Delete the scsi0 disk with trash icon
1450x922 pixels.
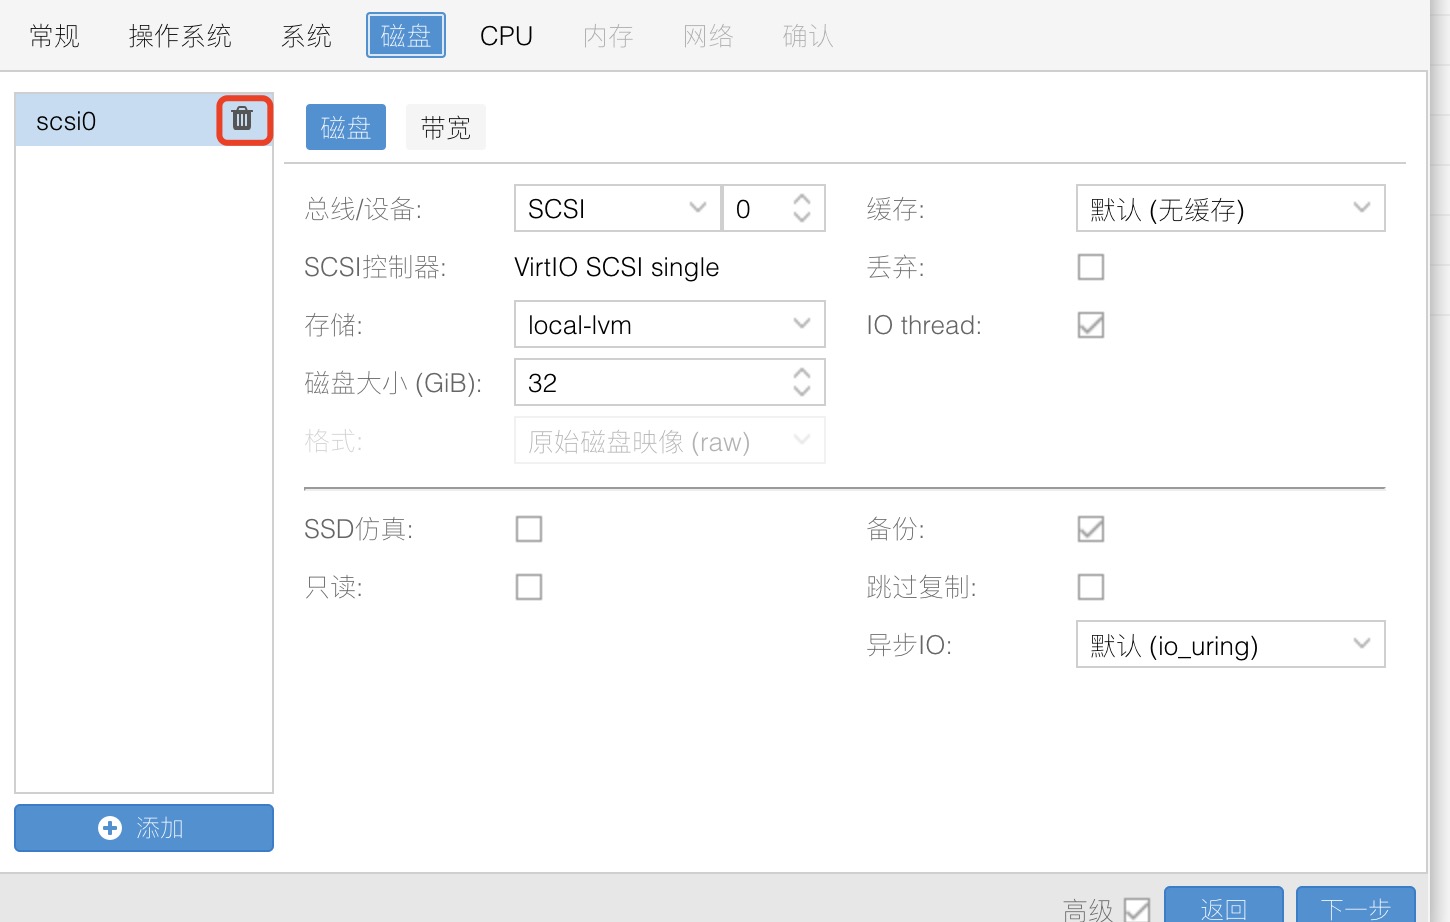(242, 120)
